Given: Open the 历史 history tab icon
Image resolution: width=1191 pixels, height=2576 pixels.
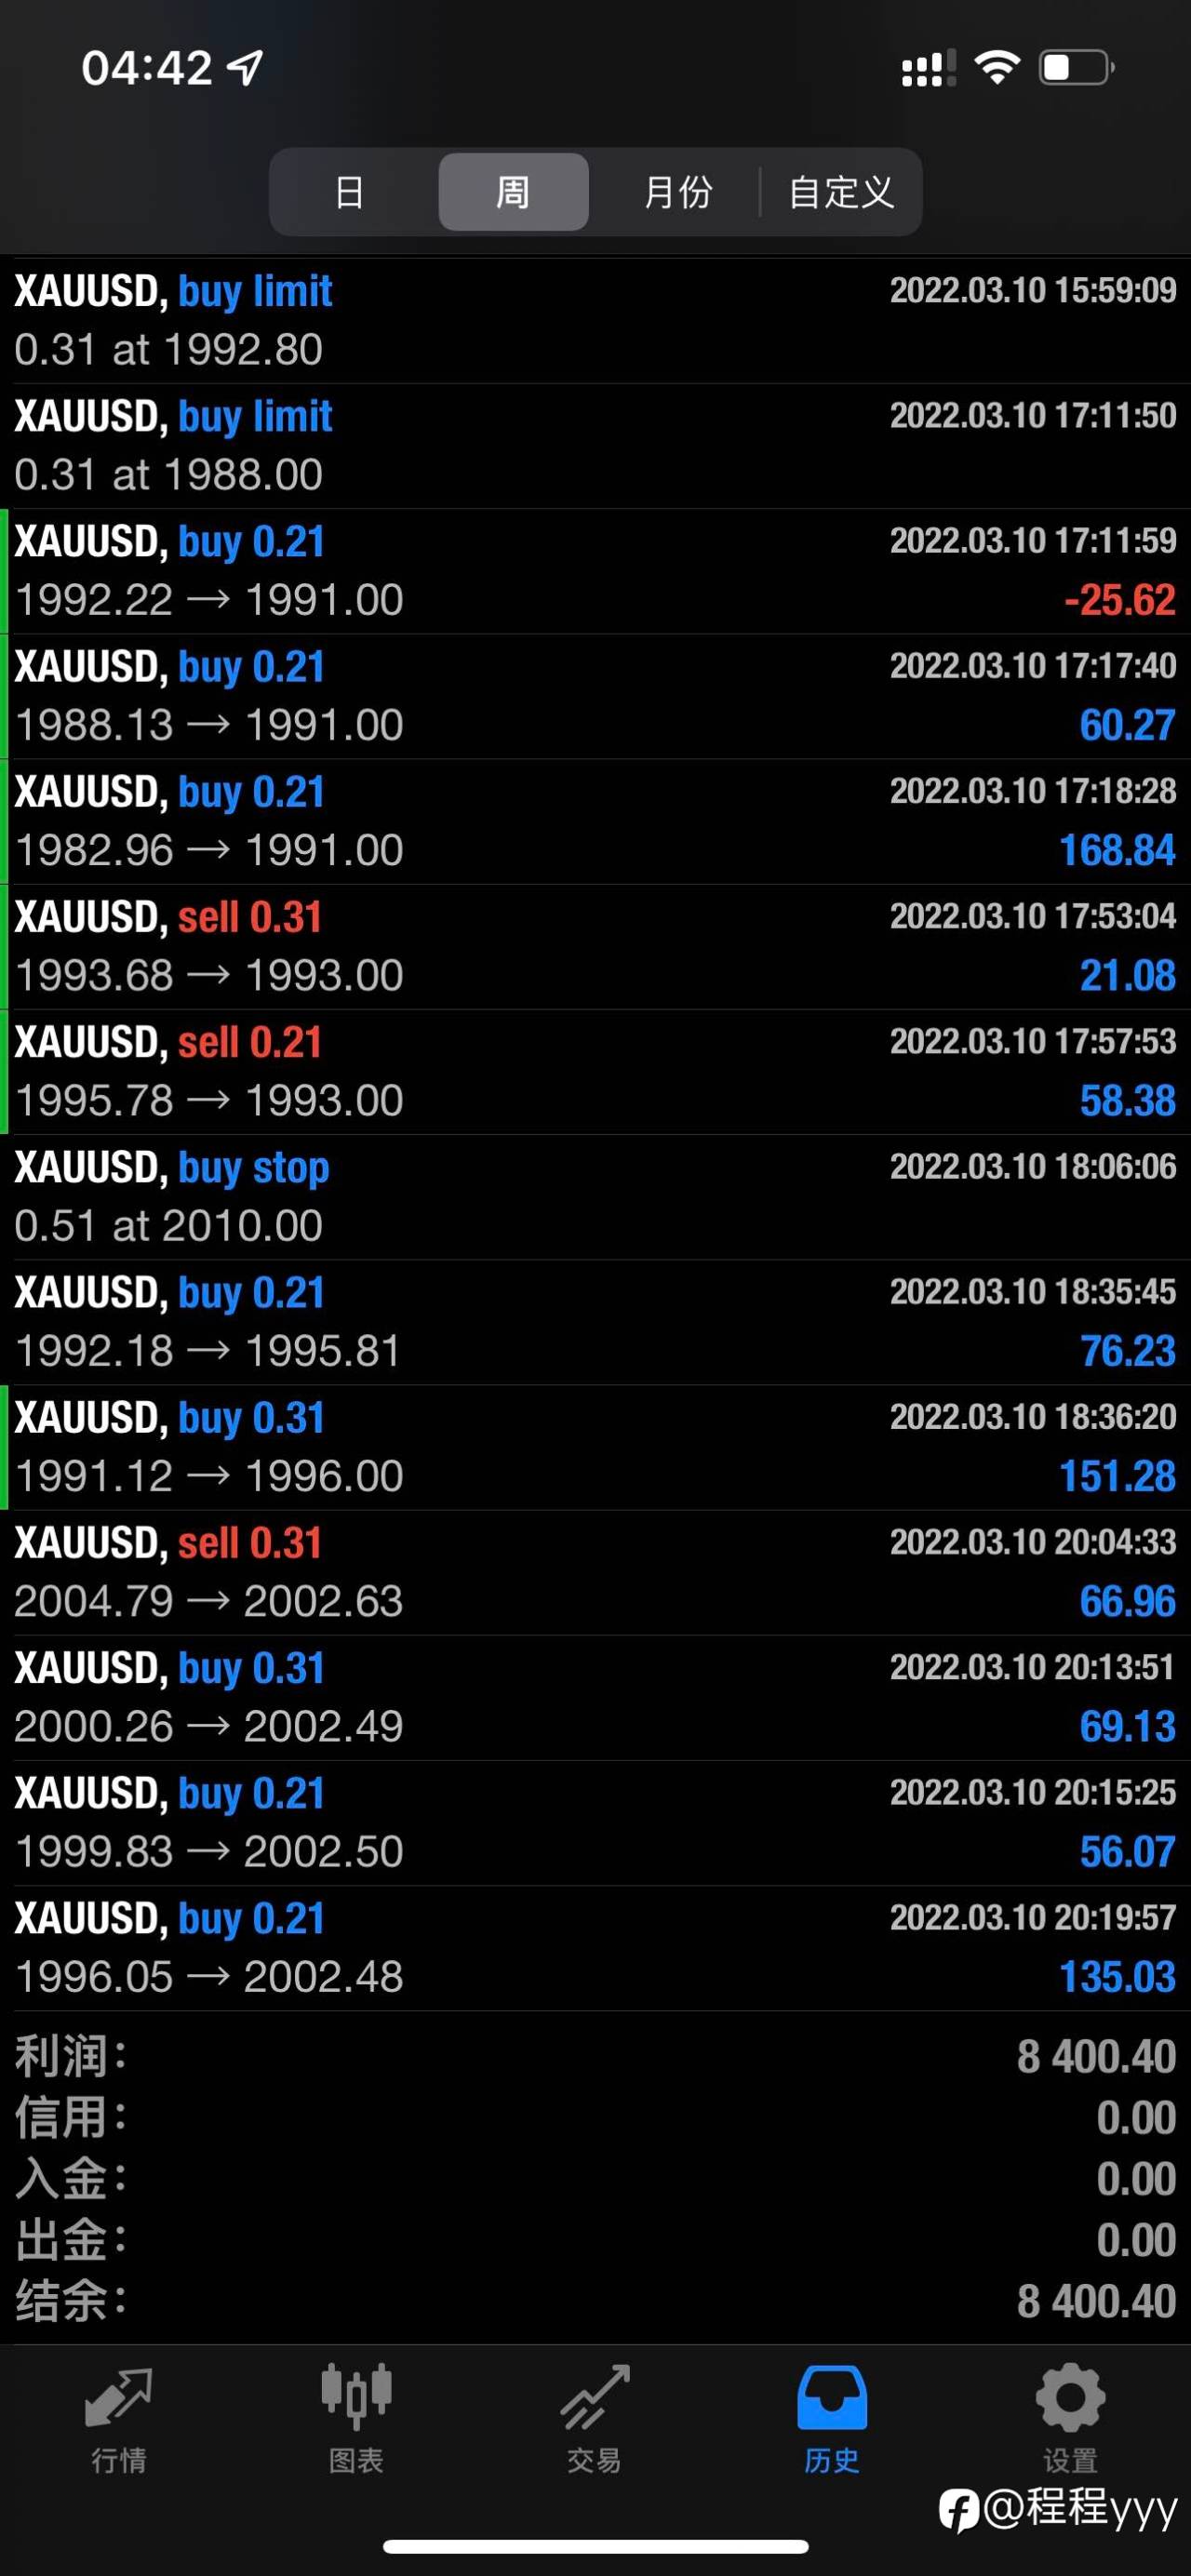Looking at the screenshot, I should [832, 2398].
